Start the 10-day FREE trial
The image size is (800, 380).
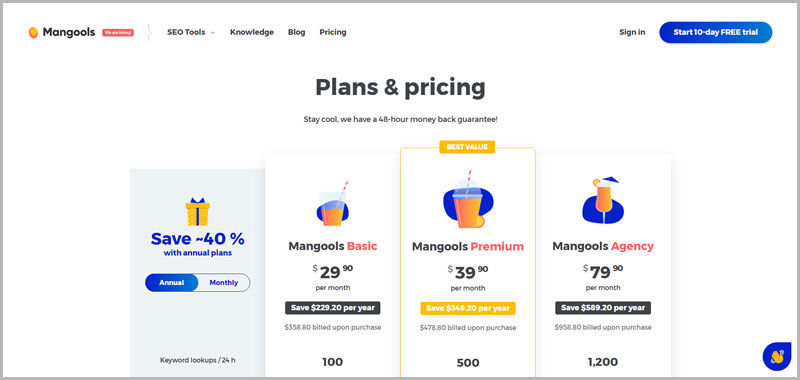tap(715, 32)
